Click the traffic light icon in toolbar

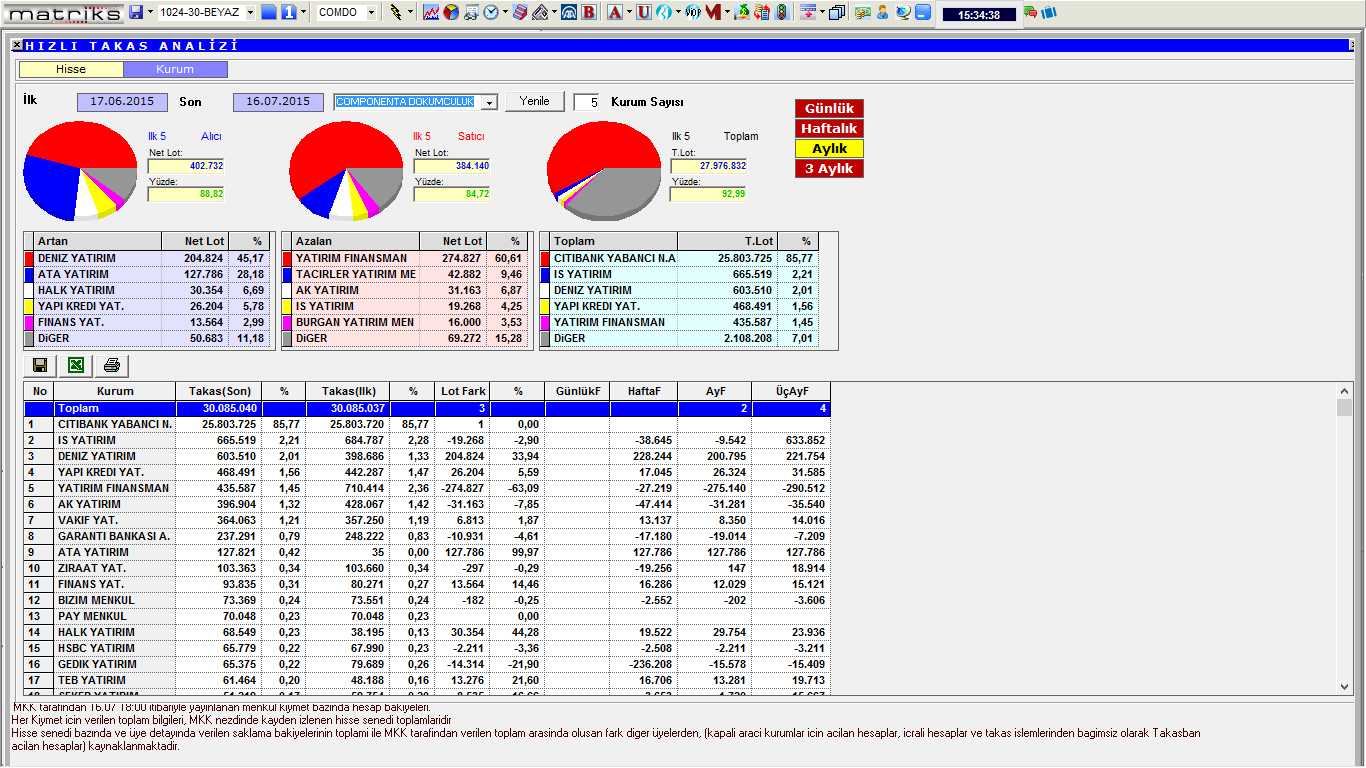pyautogui.click(x=781, y=13)
